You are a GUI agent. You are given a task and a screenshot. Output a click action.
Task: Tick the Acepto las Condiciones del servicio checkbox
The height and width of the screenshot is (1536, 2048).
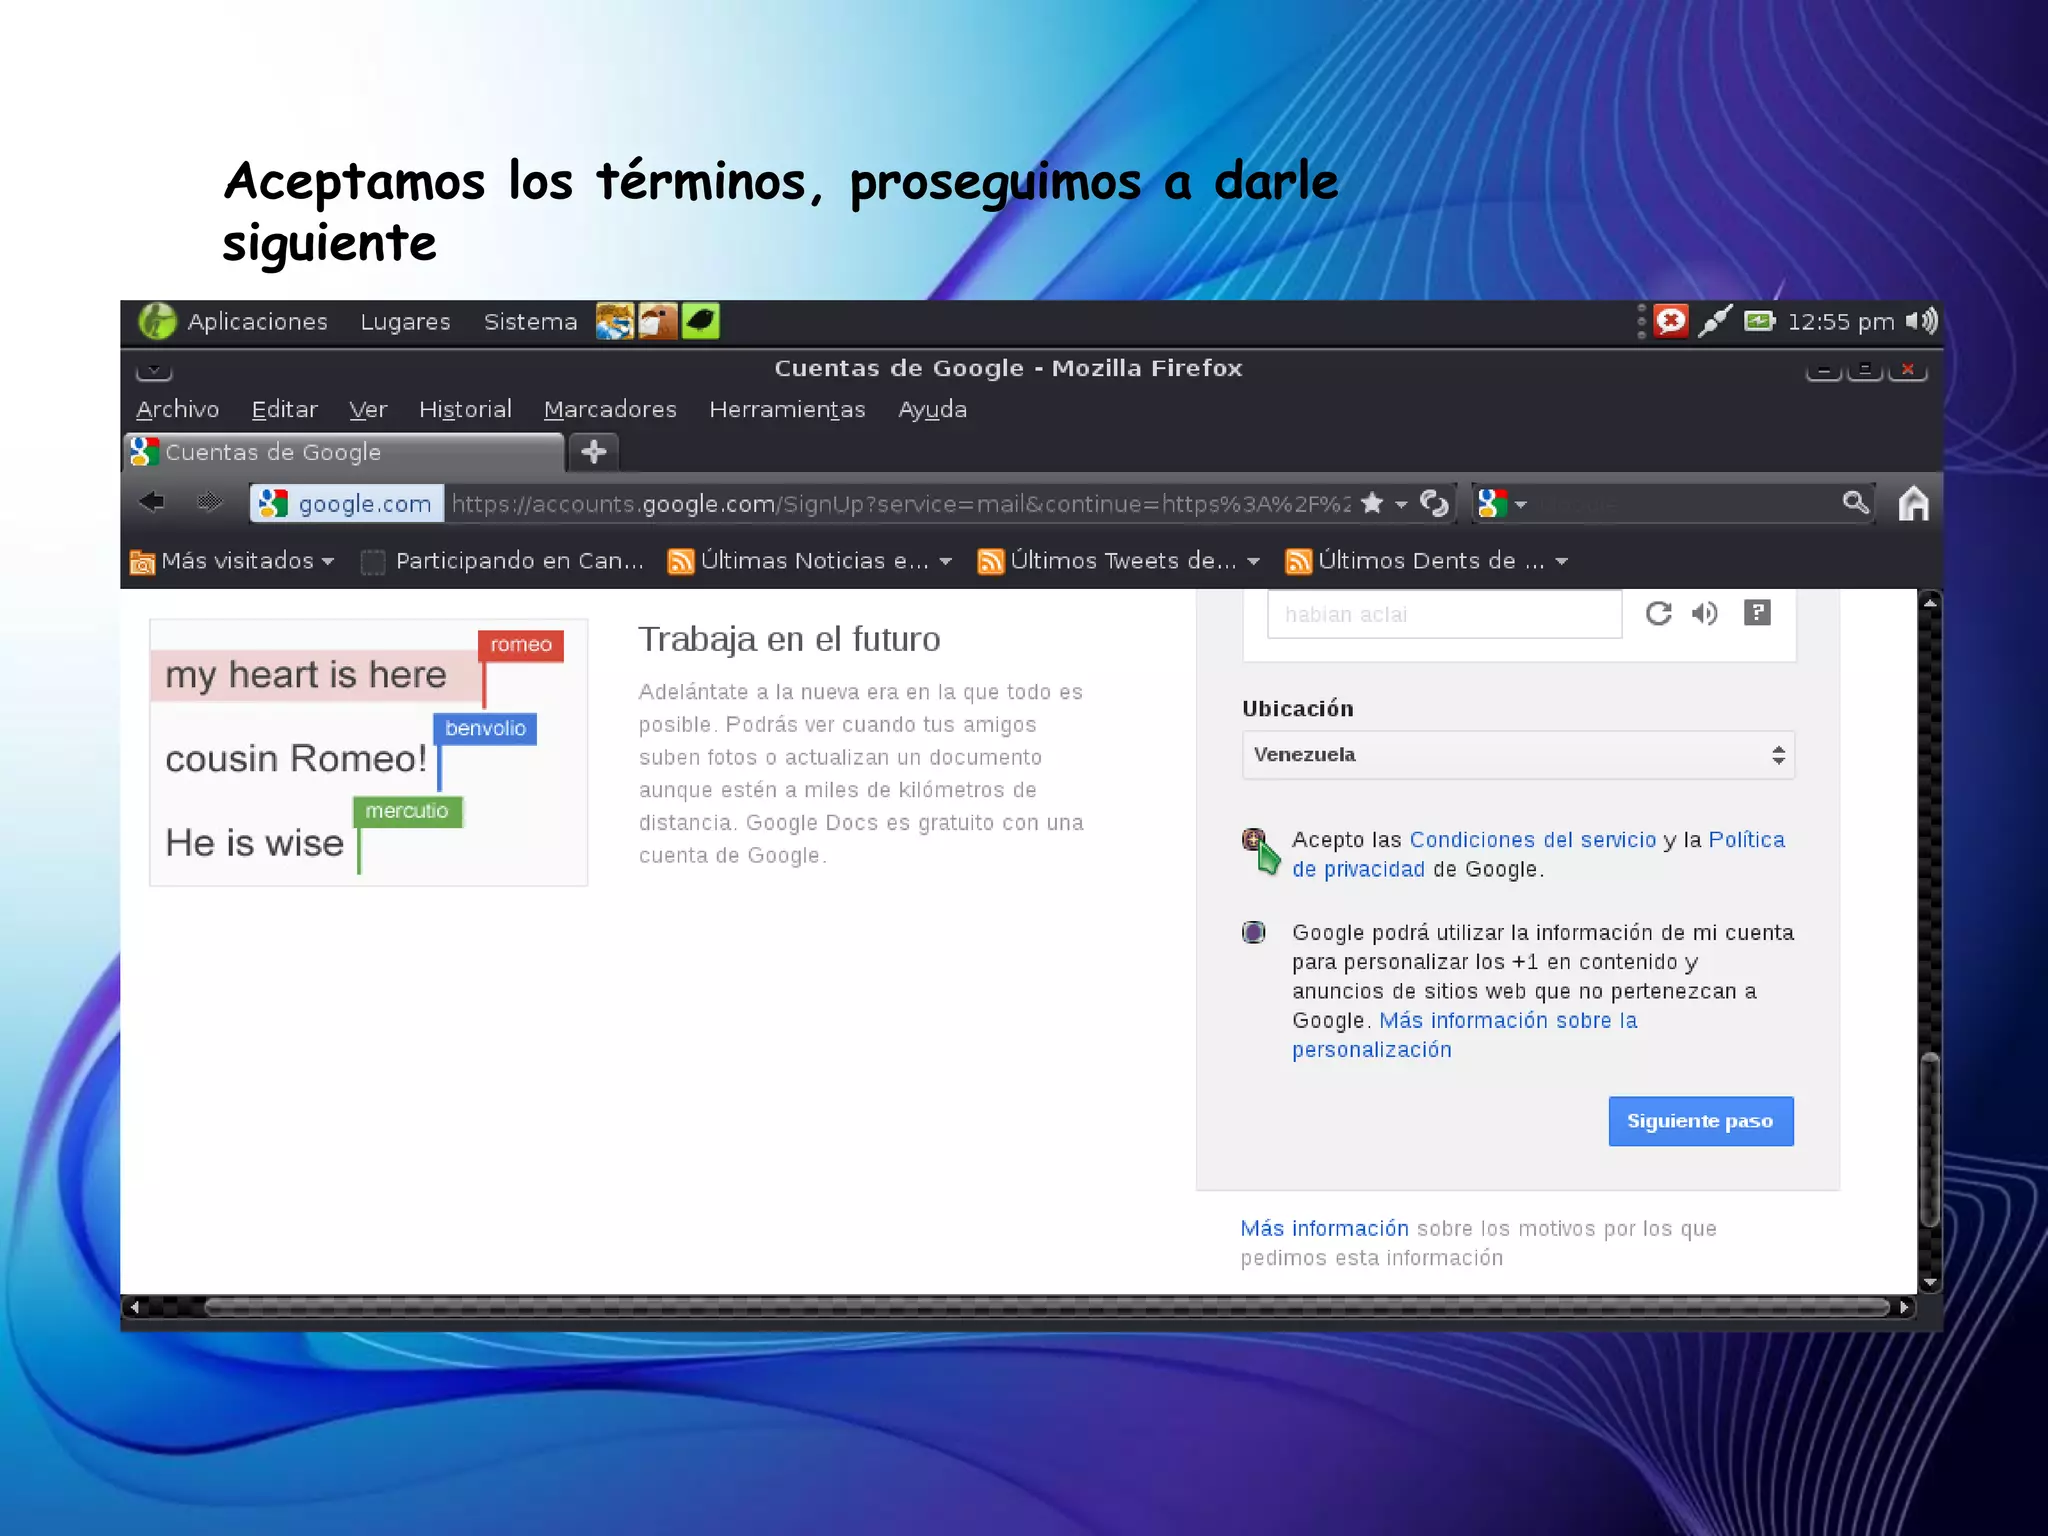click(1253, 840)
